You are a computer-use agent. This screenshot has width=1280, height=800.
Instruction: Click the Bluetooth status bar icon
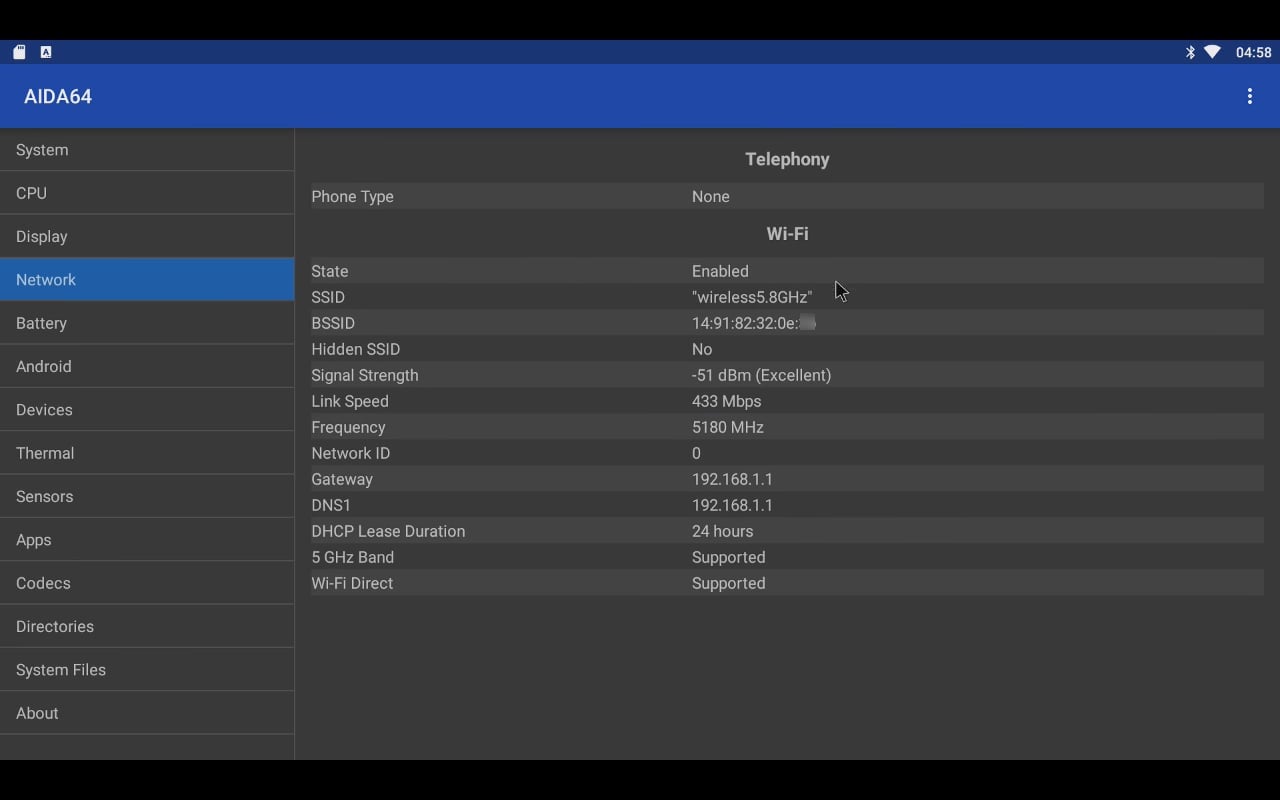click(1190, 52)
